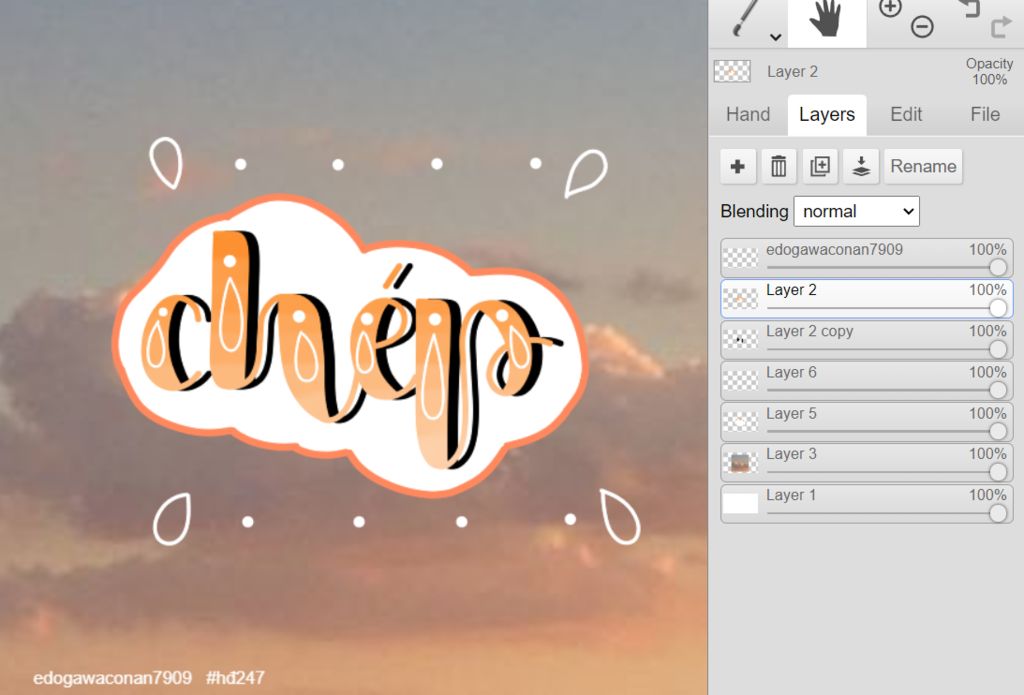Screen dimensions: 1024x695
Task: Switch to the Edit tab
Action: click(x=906, y=114)
